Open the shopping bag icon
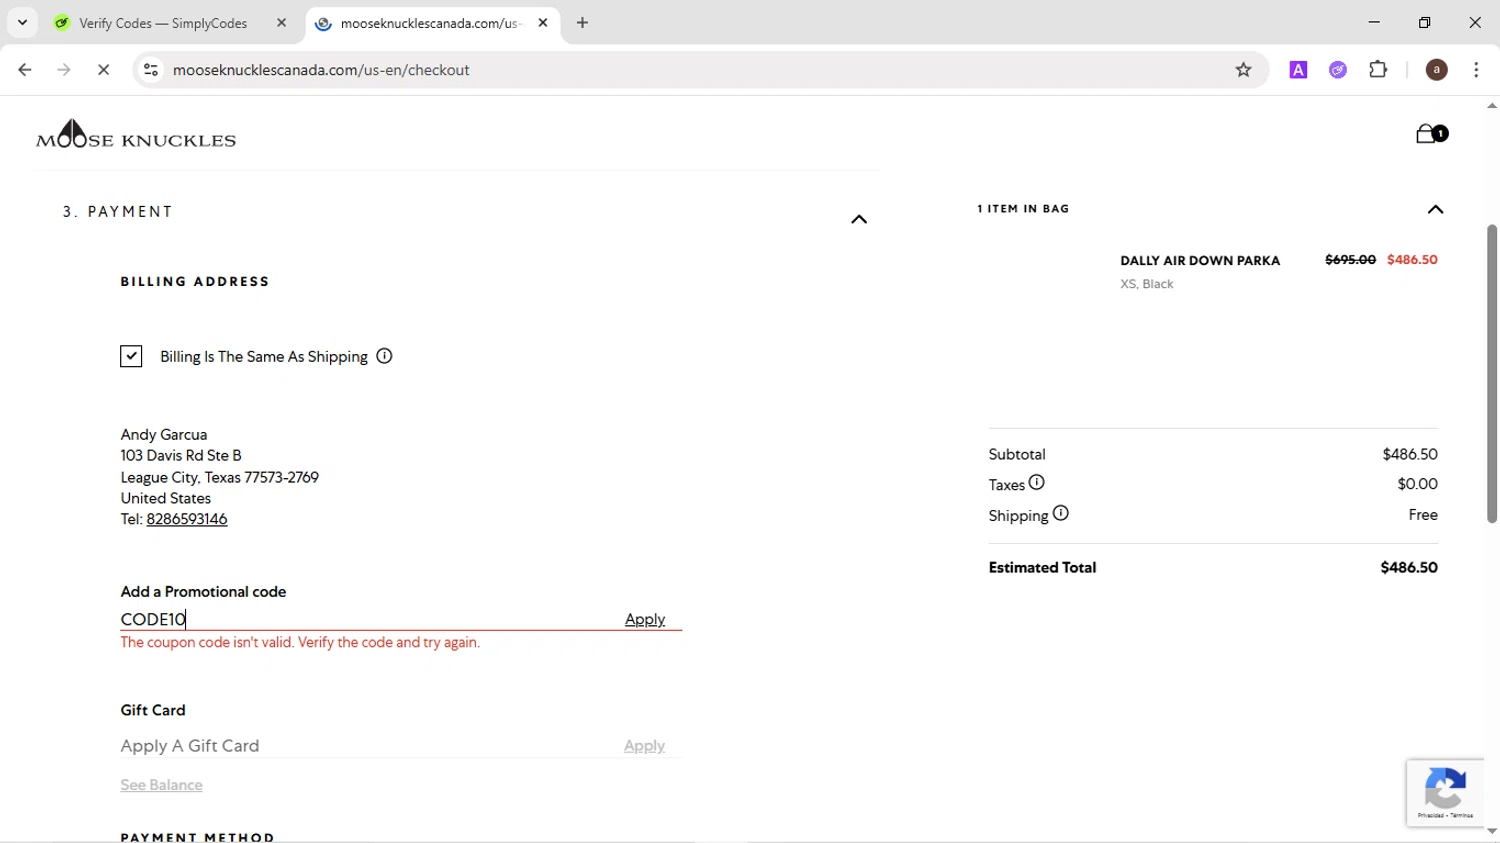 1431,134
